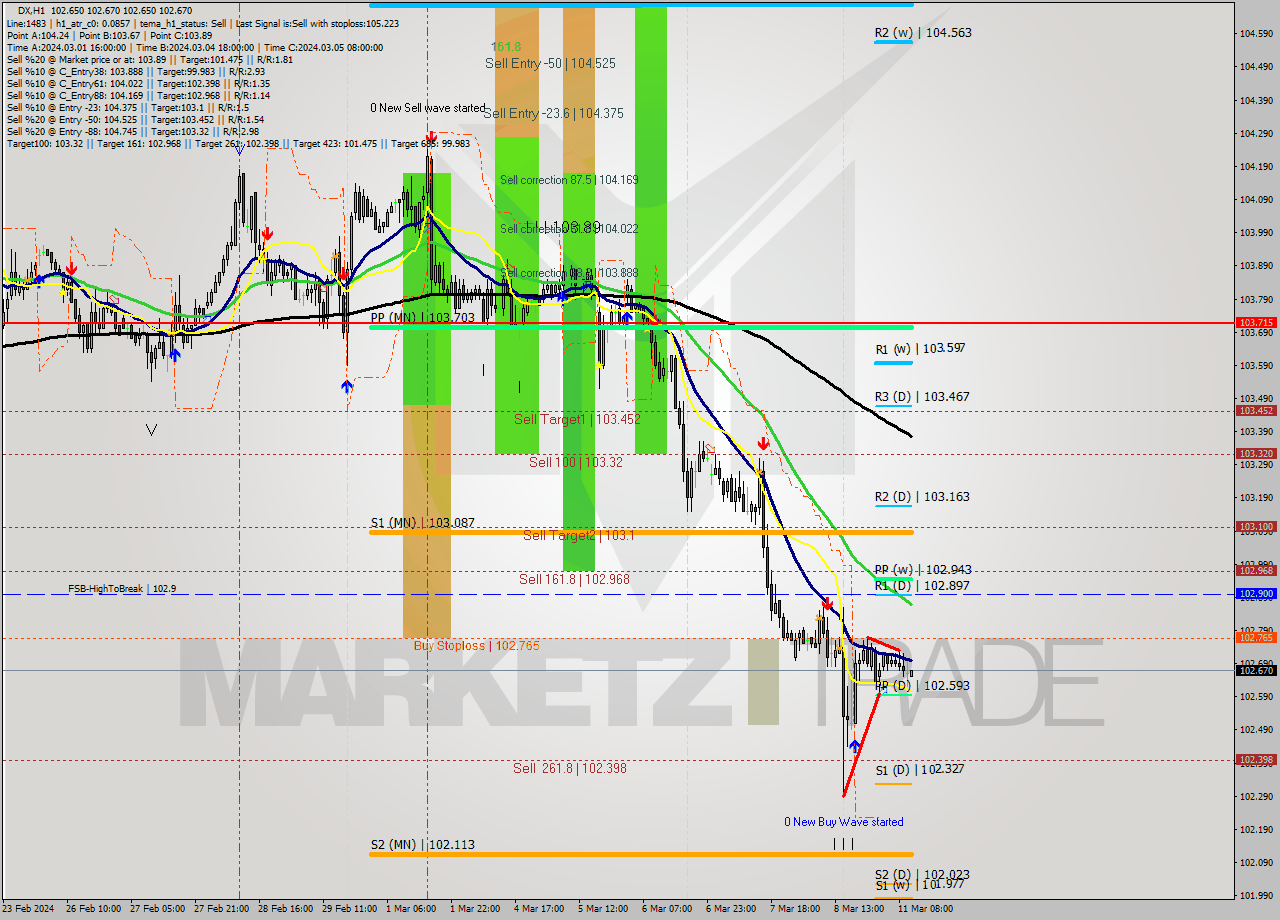Select the 'Buy Stoploss | 102.765' label
The image size is (1280, 920).
476,645
